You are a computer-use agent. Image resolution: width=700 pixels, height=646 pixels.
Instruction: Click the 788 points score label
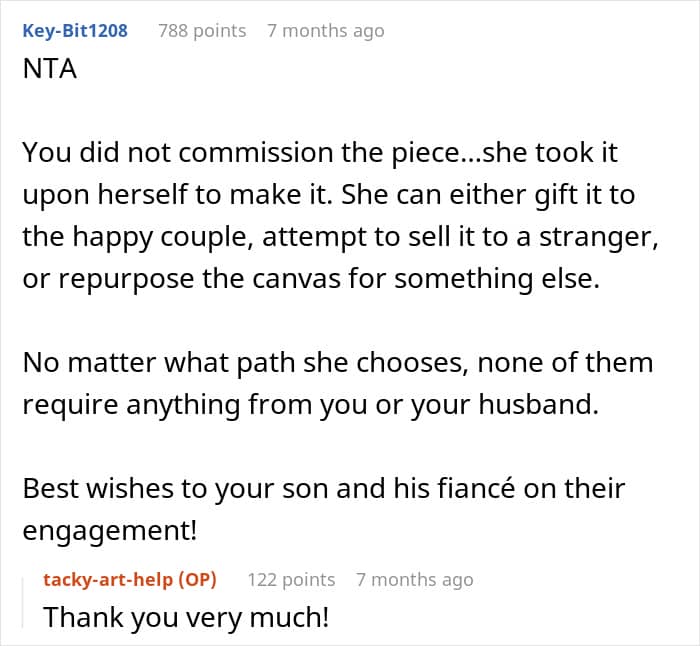coord(202,31)
